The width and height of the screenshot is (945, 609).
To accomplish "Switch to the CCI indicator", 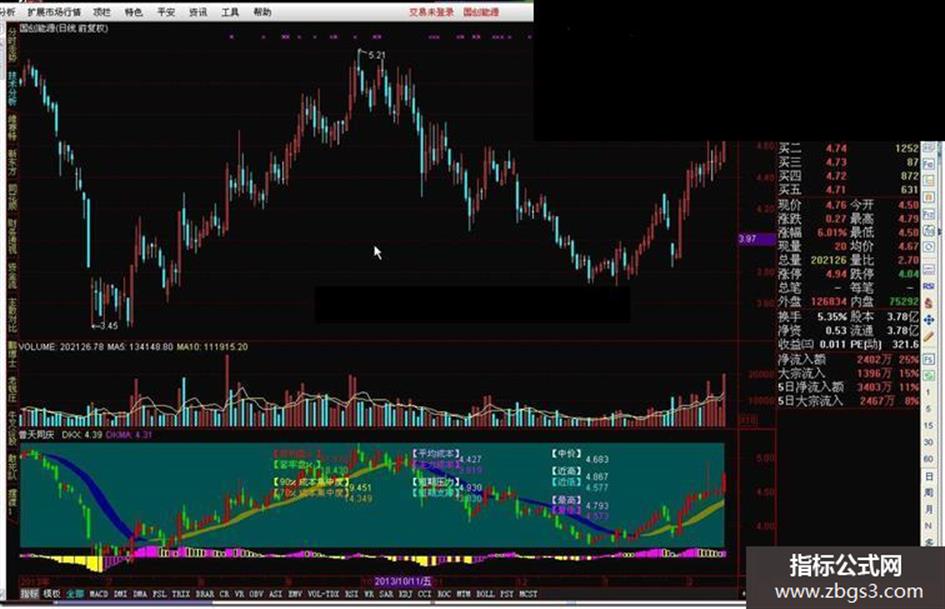I will pos(425,594).
